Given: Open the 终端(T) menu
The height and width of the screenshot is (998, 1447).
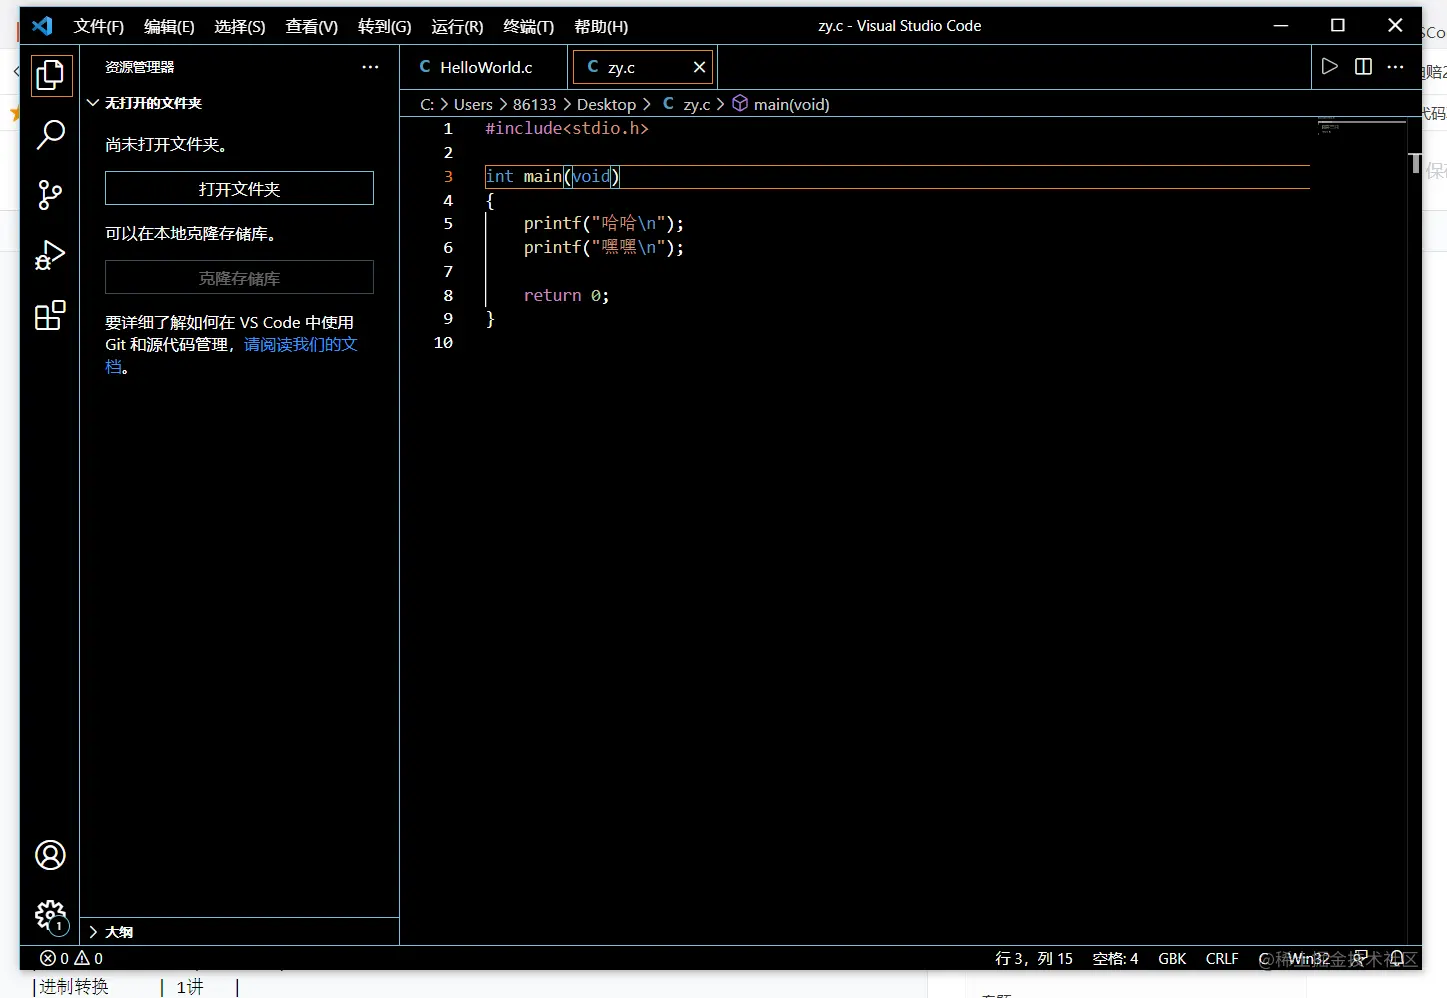Looking at the screenshot, I should 529,26.
